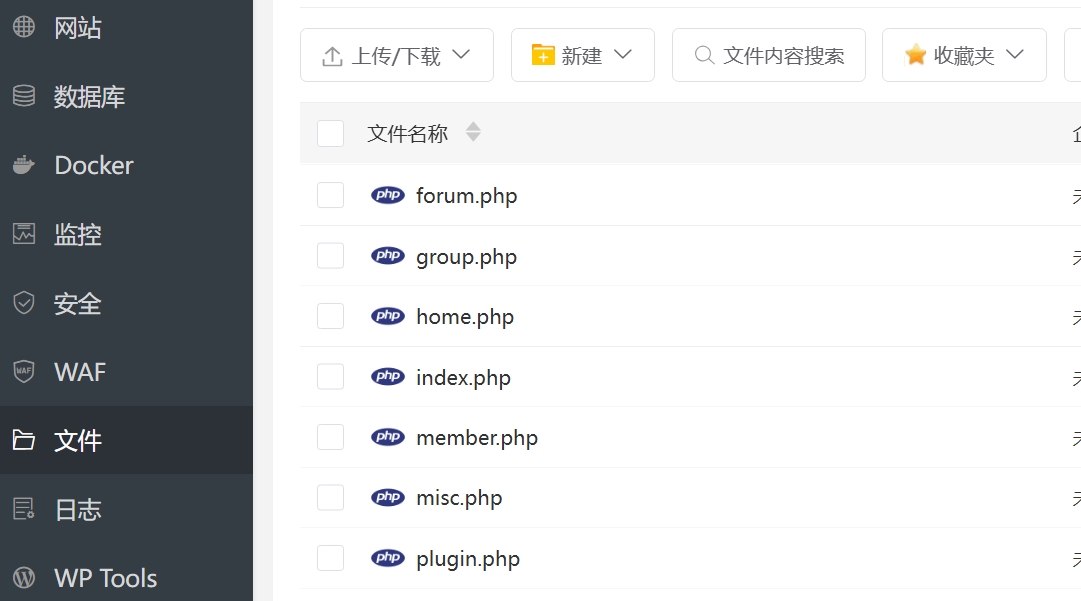Click the Docker whale icon in sidebar

(x=24, y=165)
